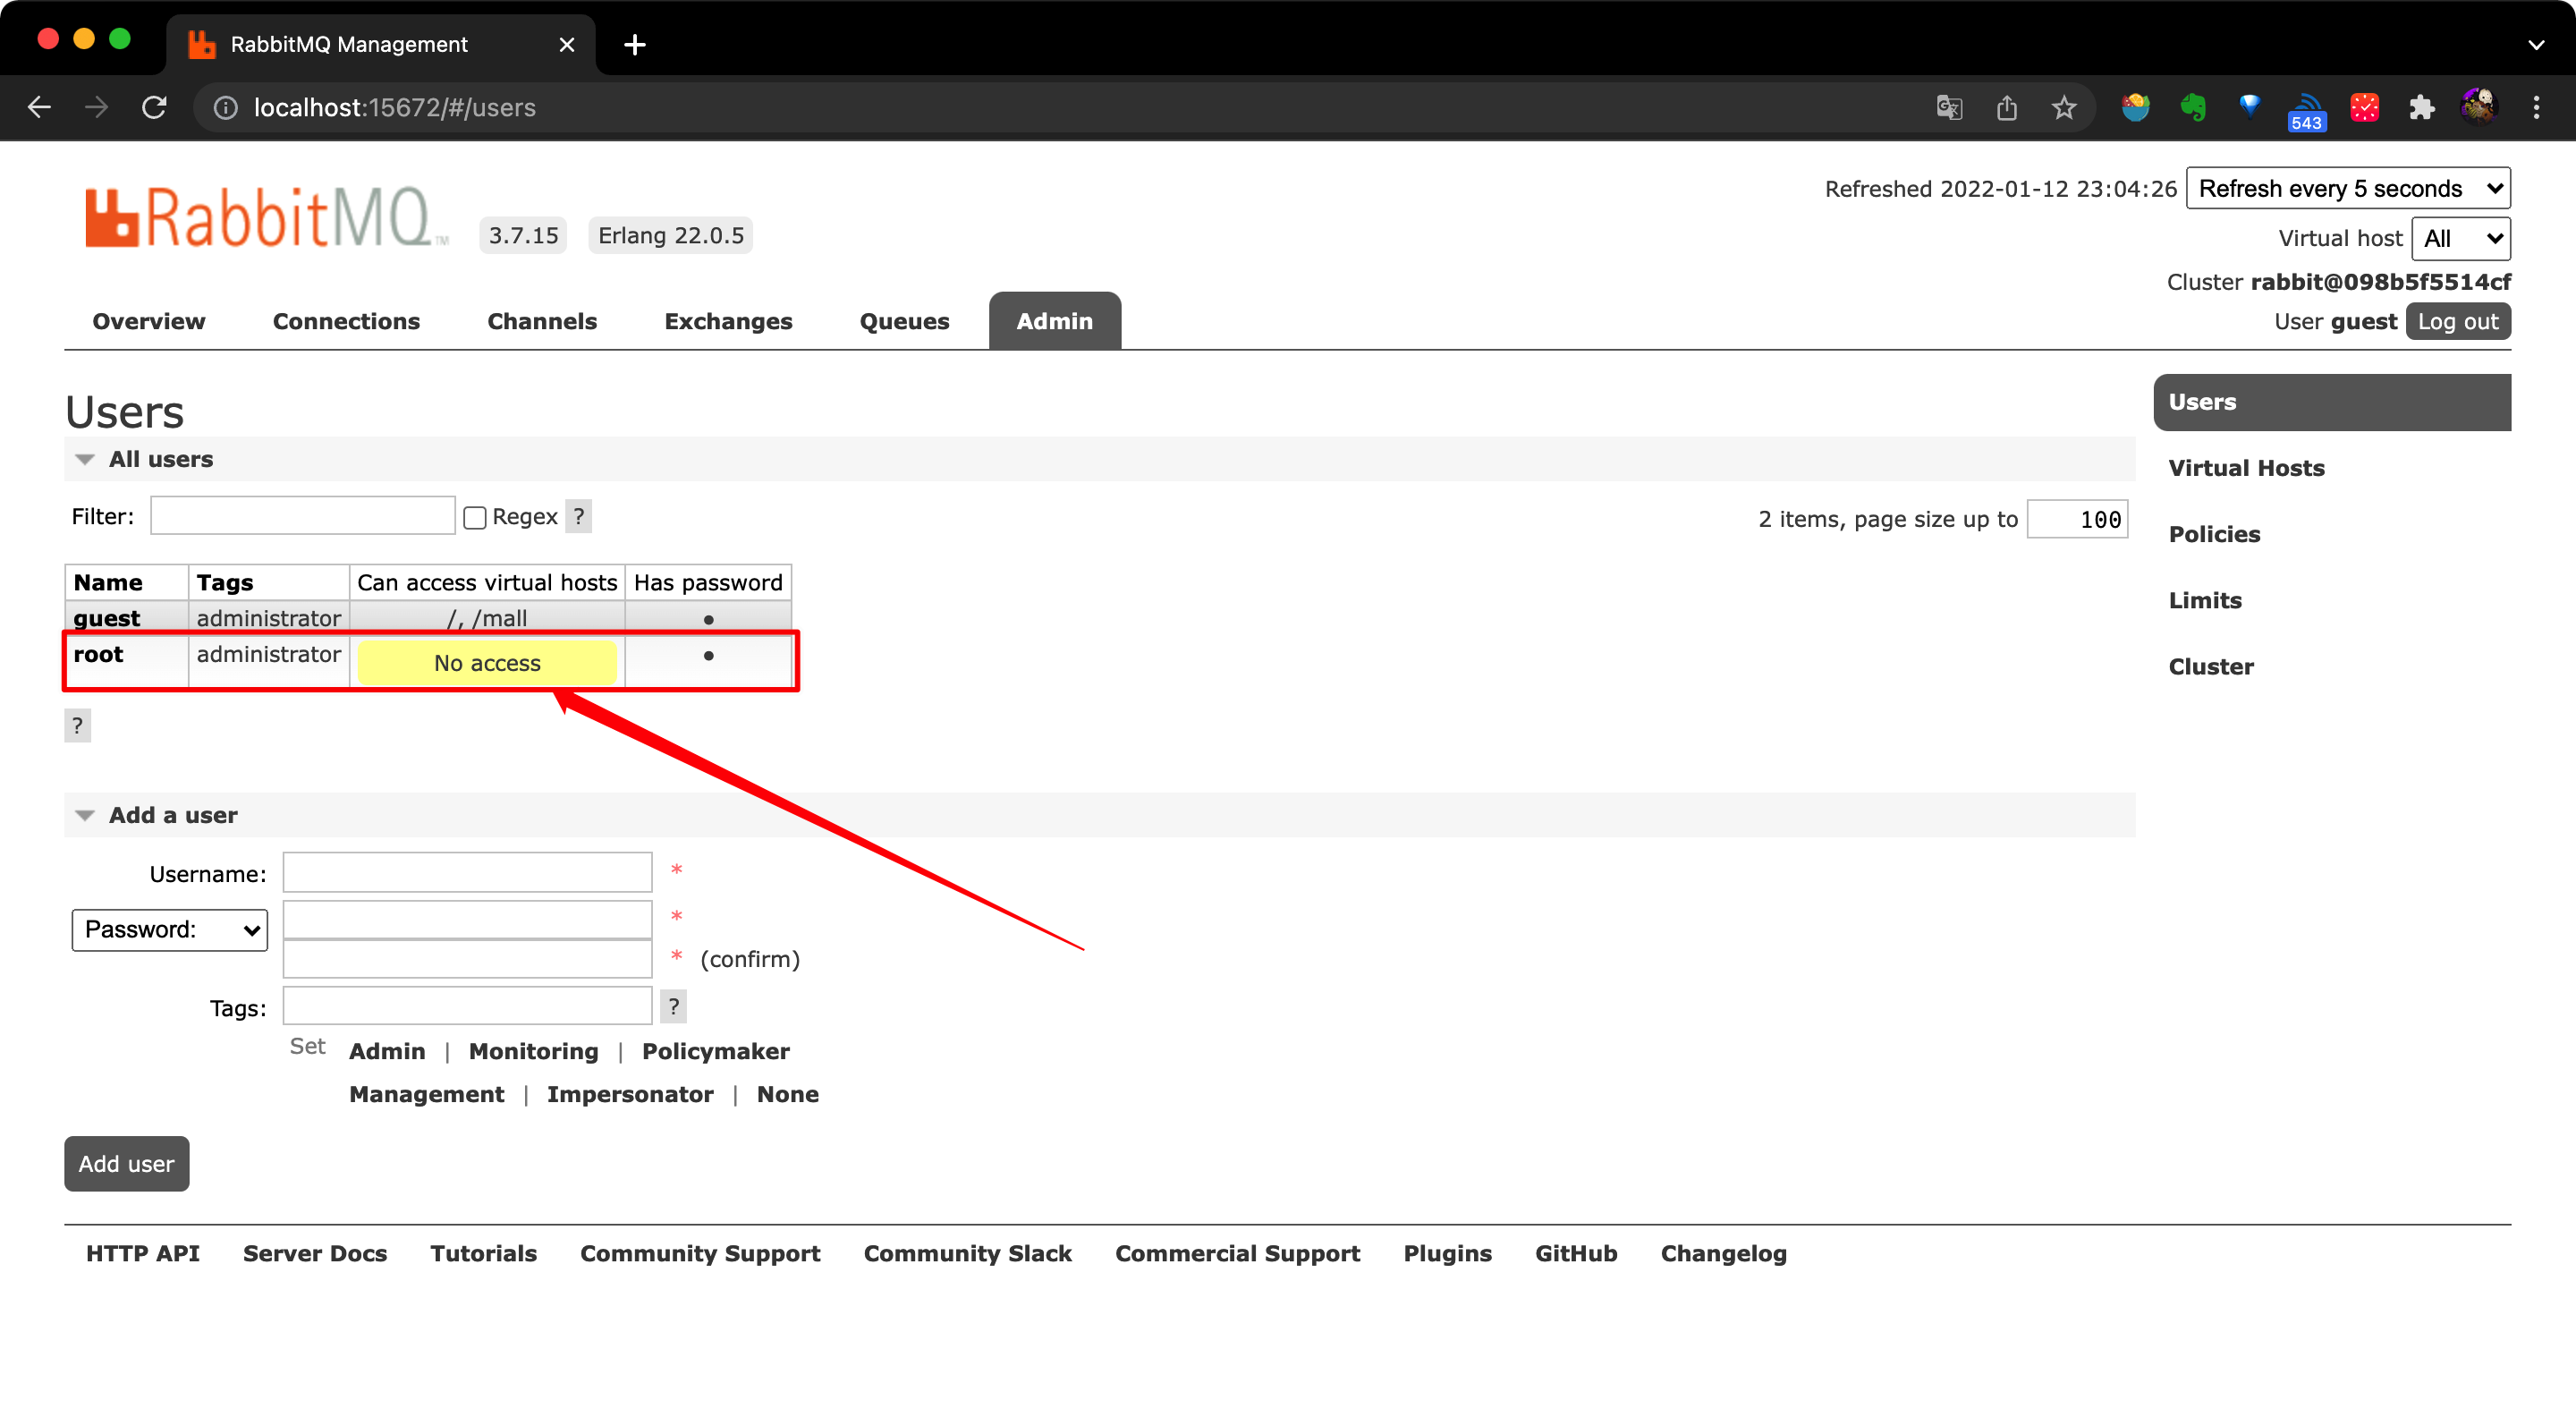Click the RabbitMQ logo
Image resolution: width=2576 pixels, height=1417 pixels.
tap(266, 216)
